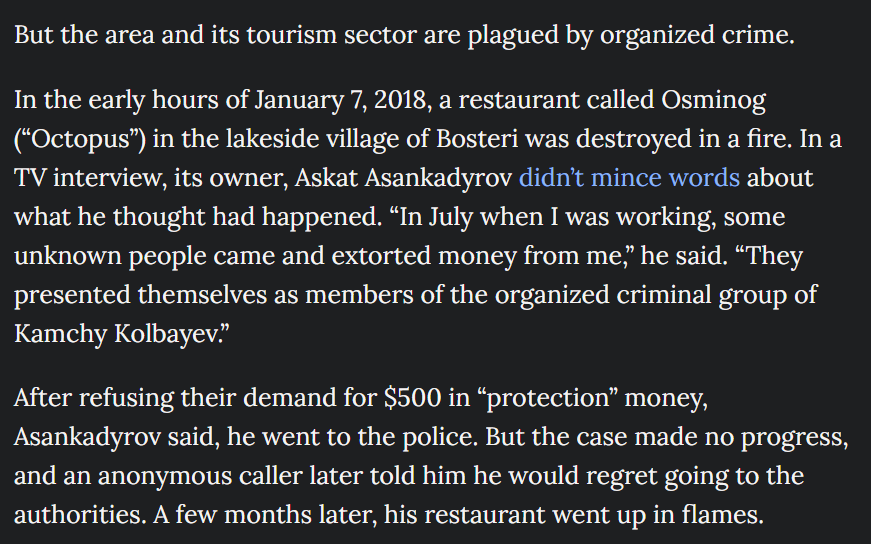This screenshot has width=871, height=544.
Task: Click the word "Bosteri" village name
Action: coord(477,139)
